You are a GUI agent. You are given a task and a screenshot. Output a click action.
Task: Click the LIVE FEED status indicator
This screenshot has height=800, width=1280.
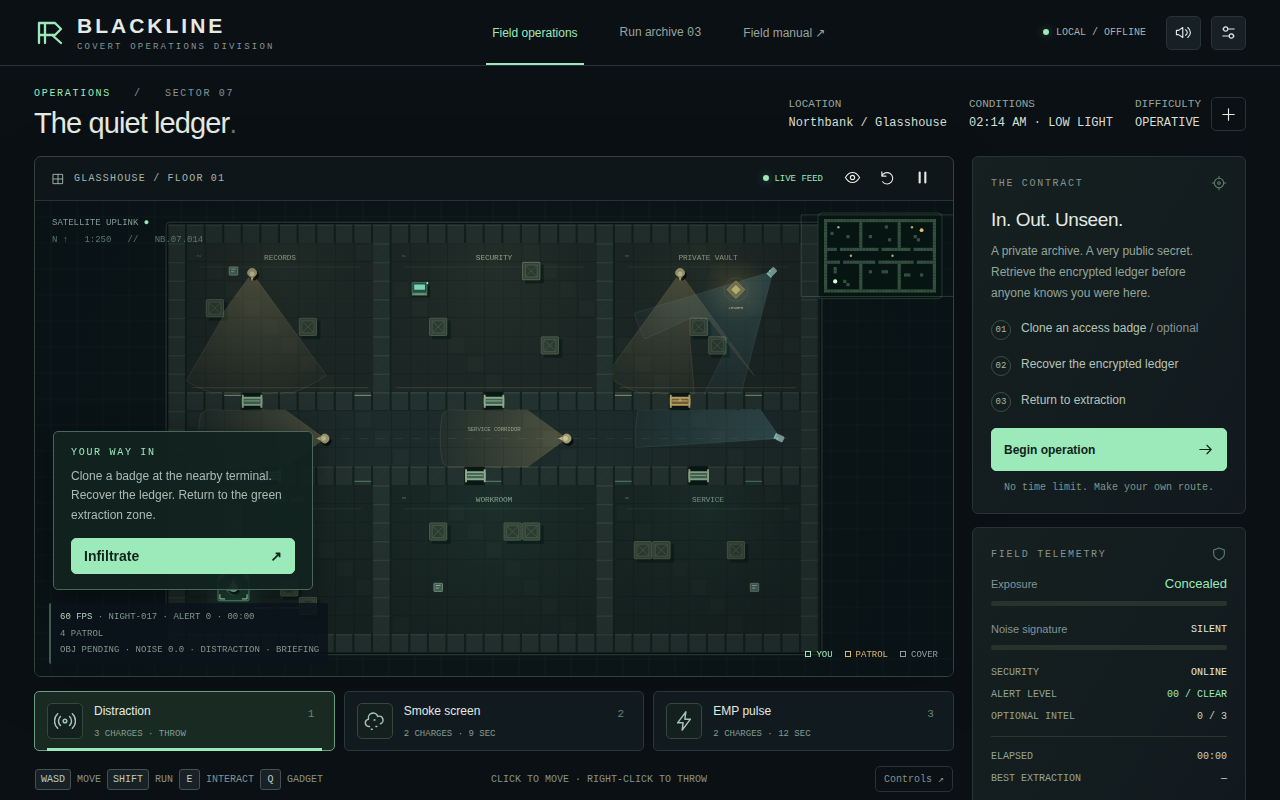tap(793, 178)
